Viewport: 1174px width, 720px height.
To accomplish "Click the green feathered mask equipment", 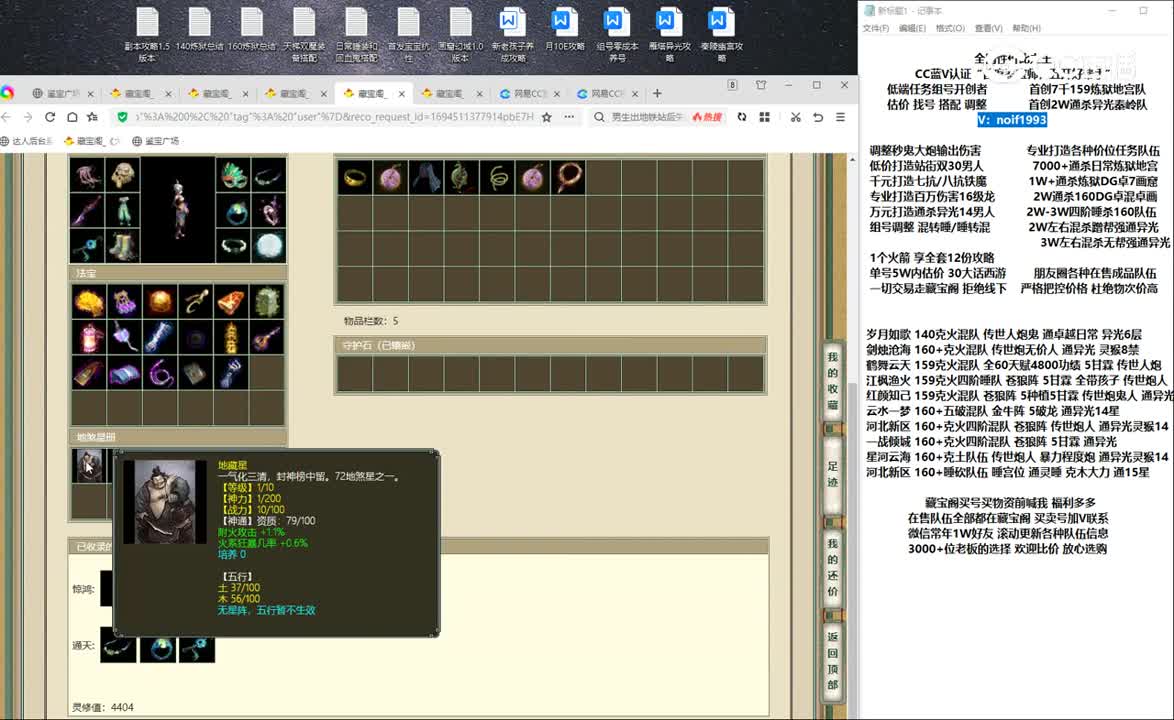I will [x=234, y=176].
